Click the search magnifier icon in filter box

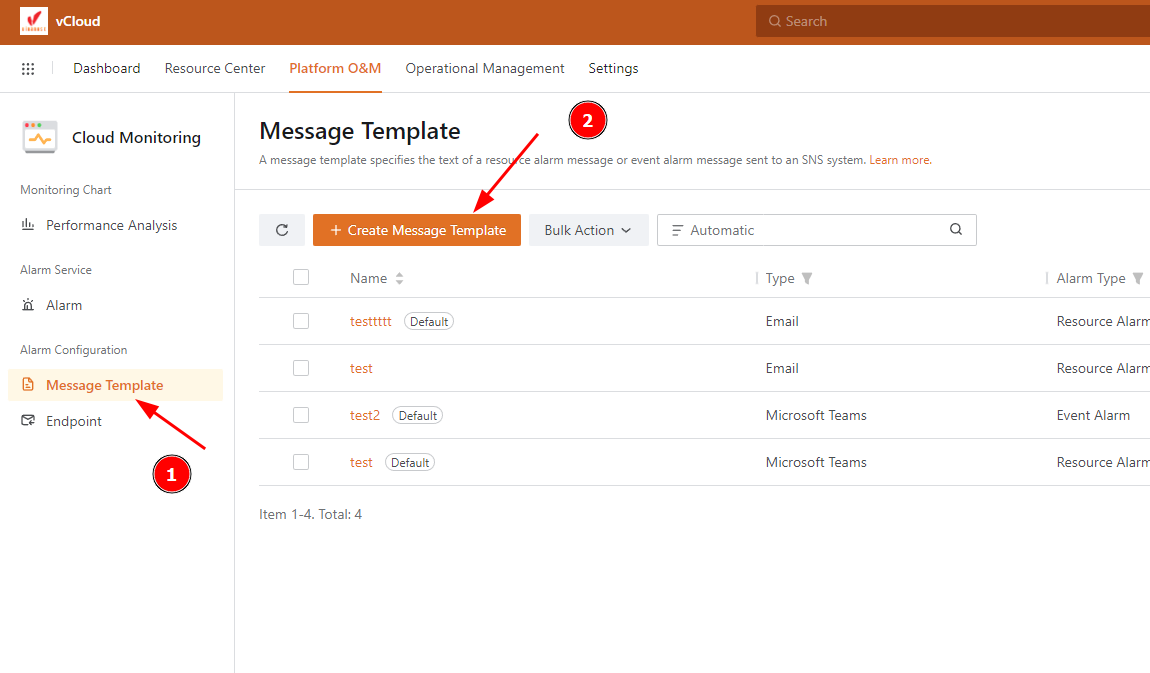(x=956, y=230)
